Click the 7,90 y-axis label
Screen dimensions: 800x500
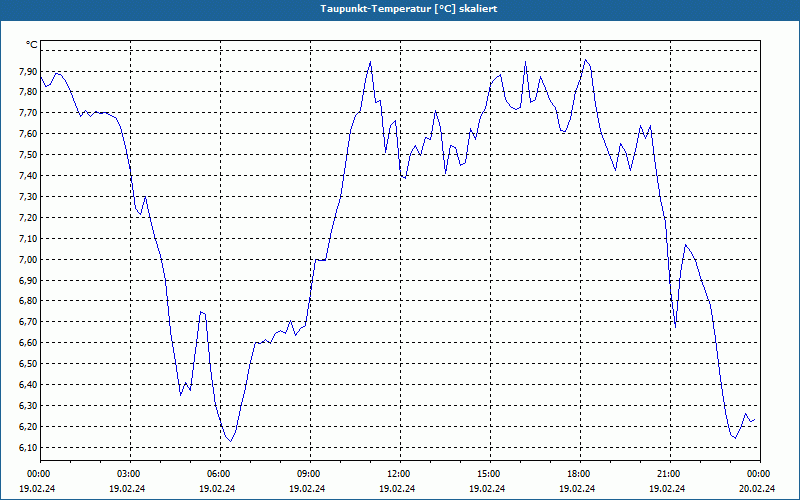coord(28,71)
